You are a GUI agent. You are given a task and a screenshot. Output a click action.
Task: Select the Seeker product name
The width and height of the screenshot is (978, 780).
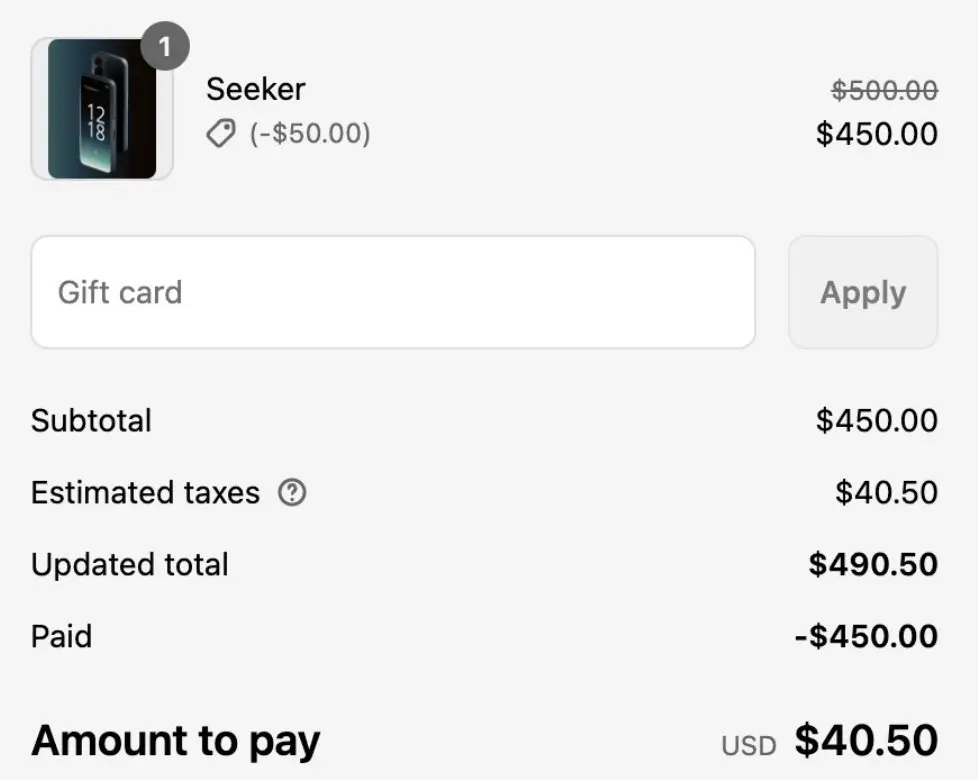point(256,89)
